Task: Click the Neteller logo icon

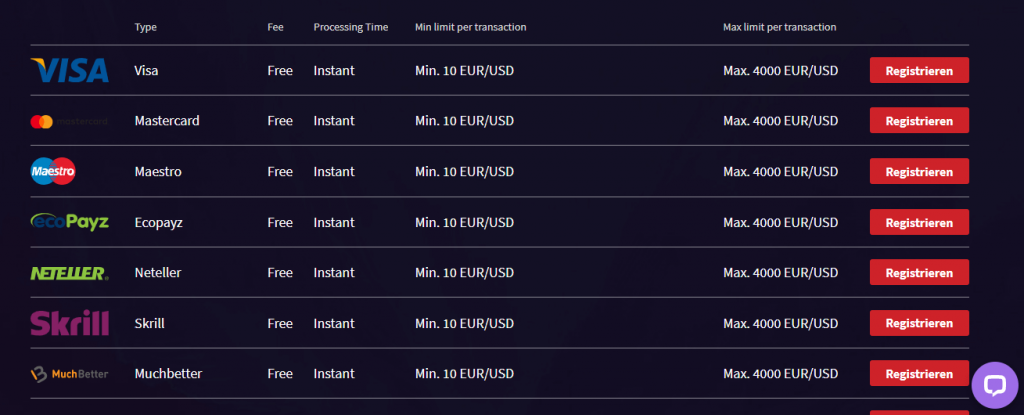Action: (x=70, y=273)
